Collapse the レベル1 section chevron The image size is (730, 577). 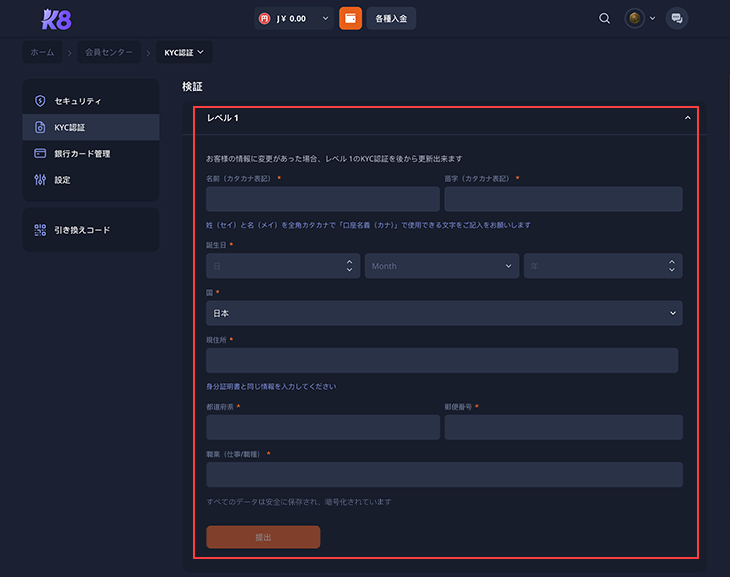pos(688,118)
